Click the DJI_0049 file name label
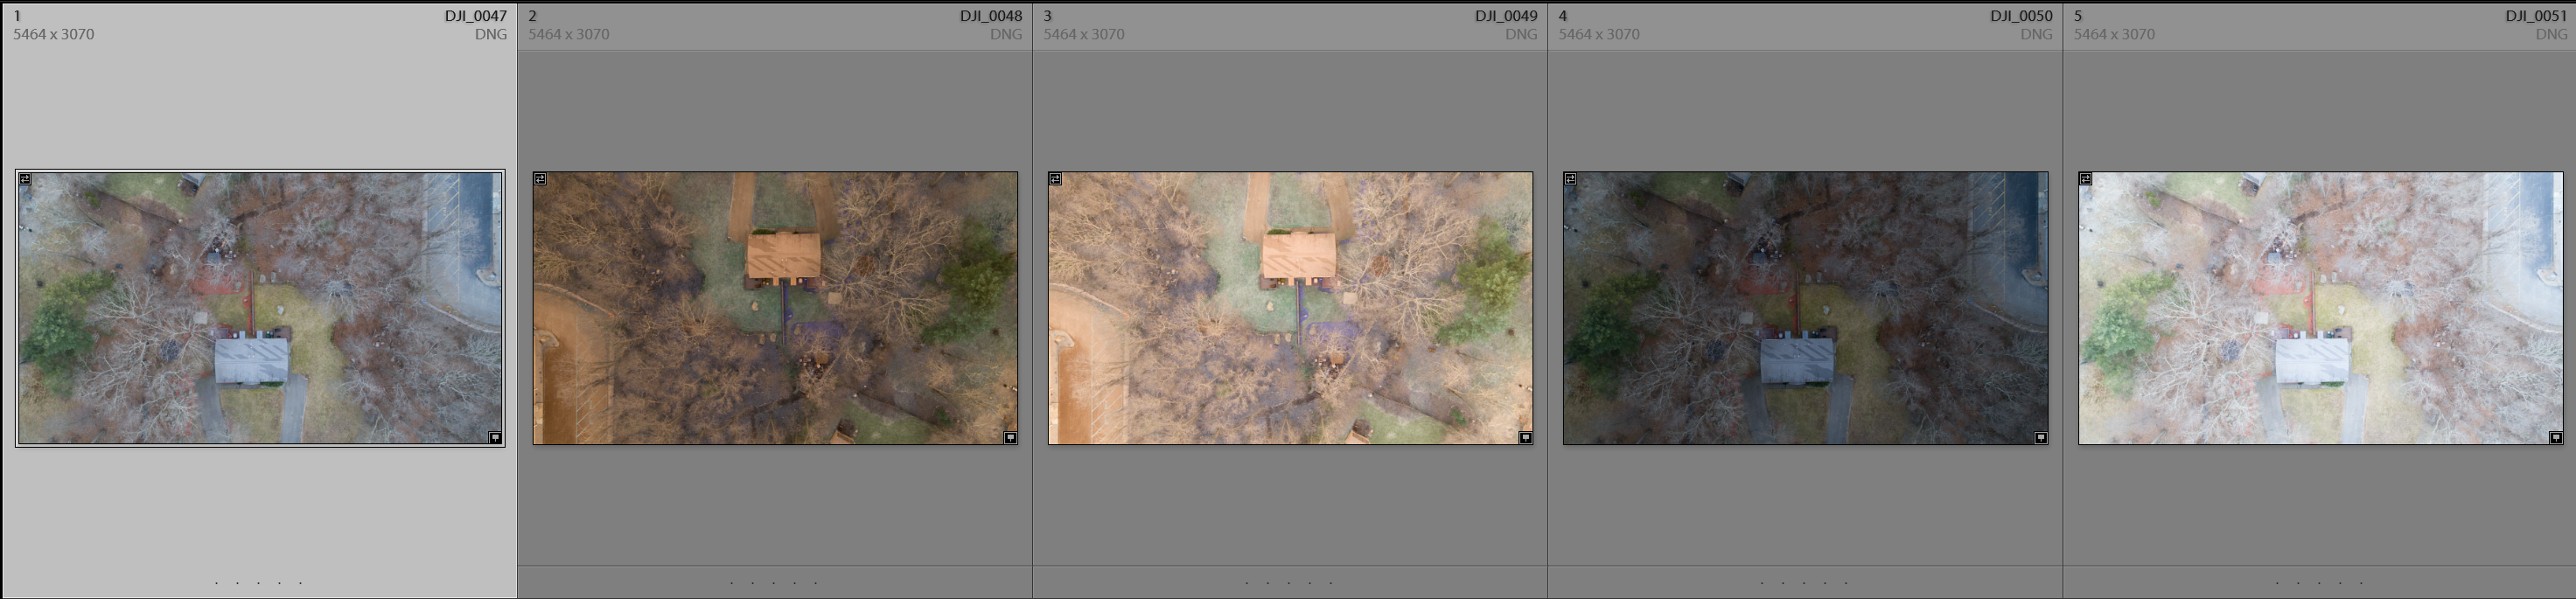Viewport: 2576px width, 599px height. (1506, 16)
